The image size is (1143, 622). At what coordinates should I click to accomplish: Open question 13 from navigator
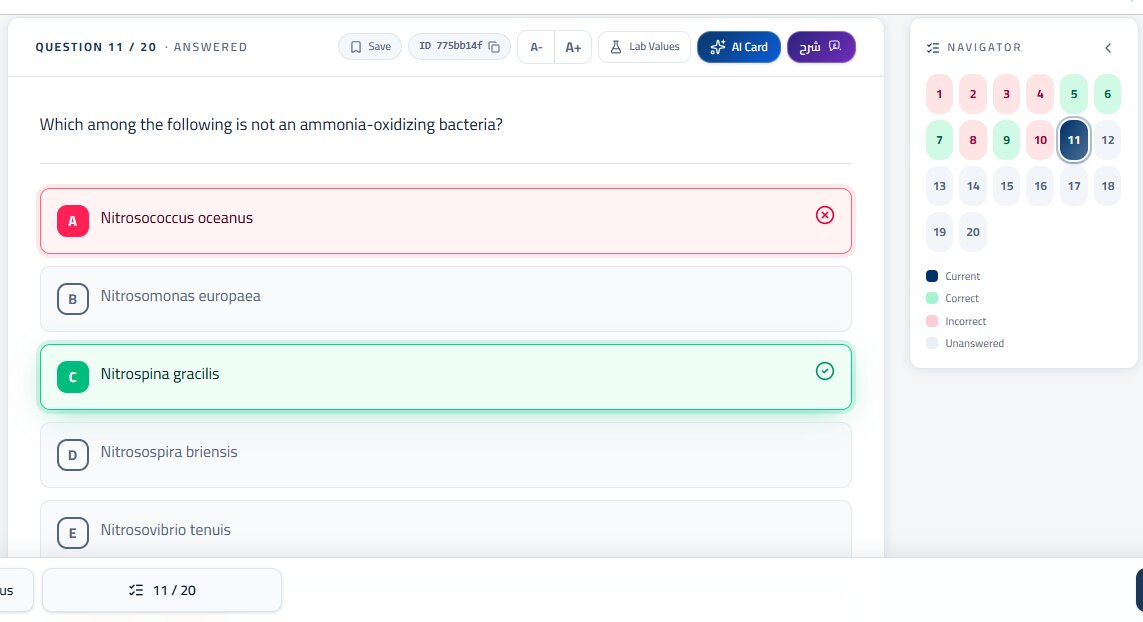[x=939, y=186]
